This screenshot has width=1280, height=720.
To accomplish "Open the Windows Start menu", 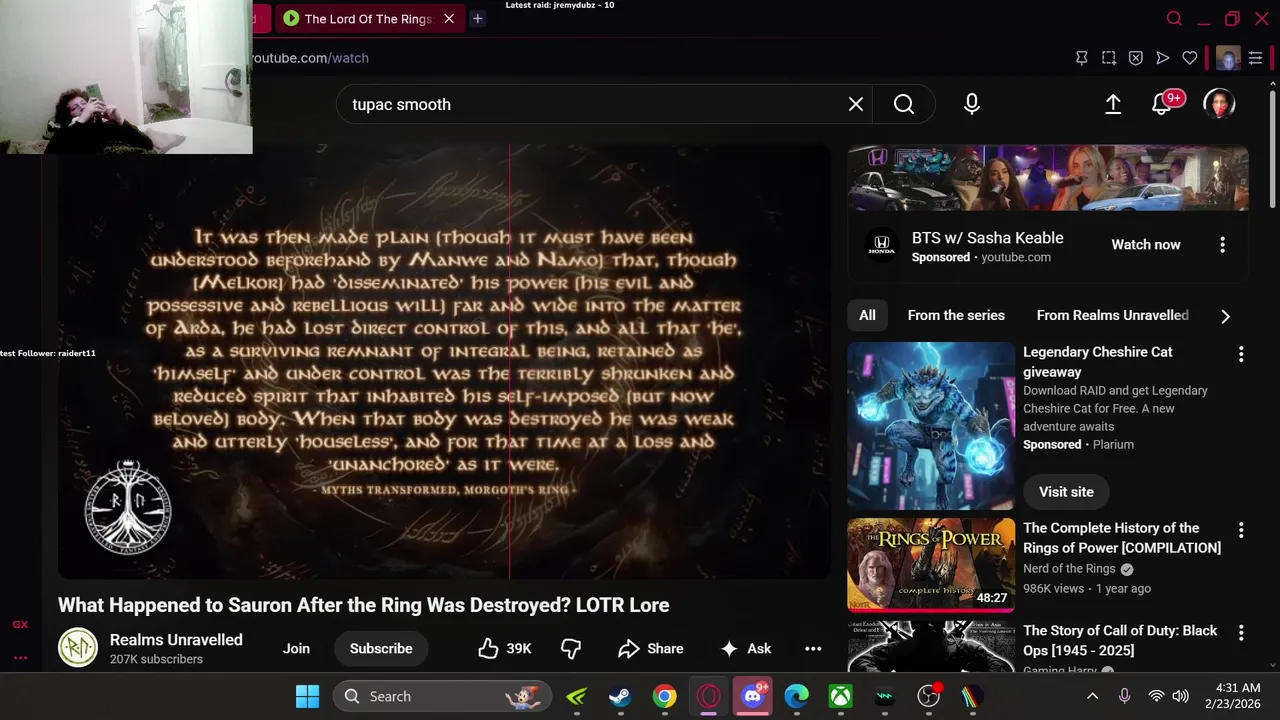I will pos(307,696).
